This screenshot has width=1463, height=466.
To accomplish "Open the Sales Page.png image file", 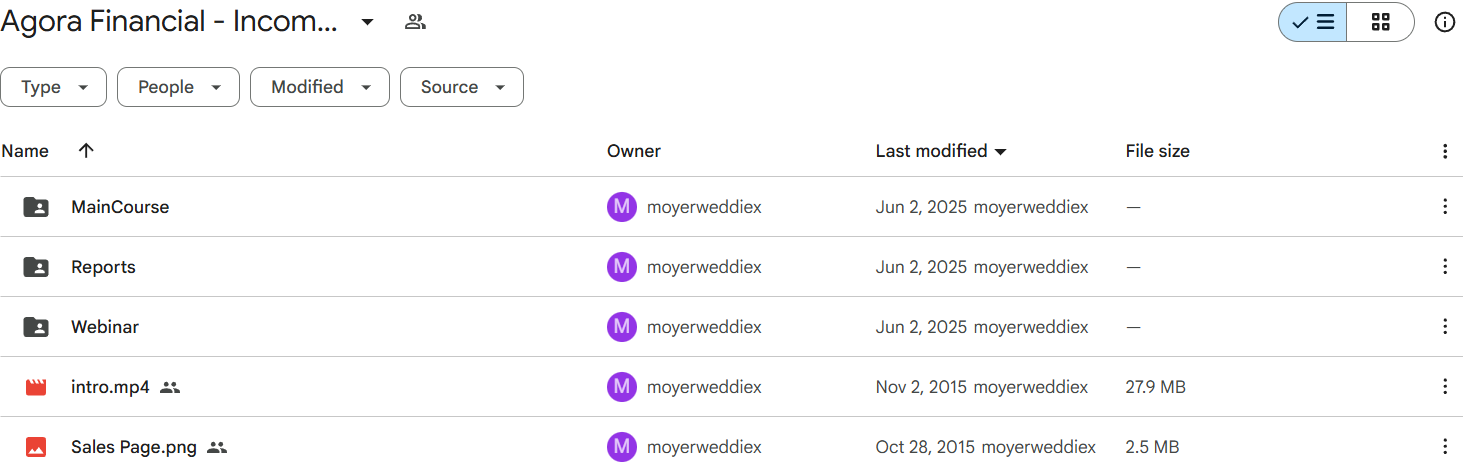I will [x=134, y=447].
